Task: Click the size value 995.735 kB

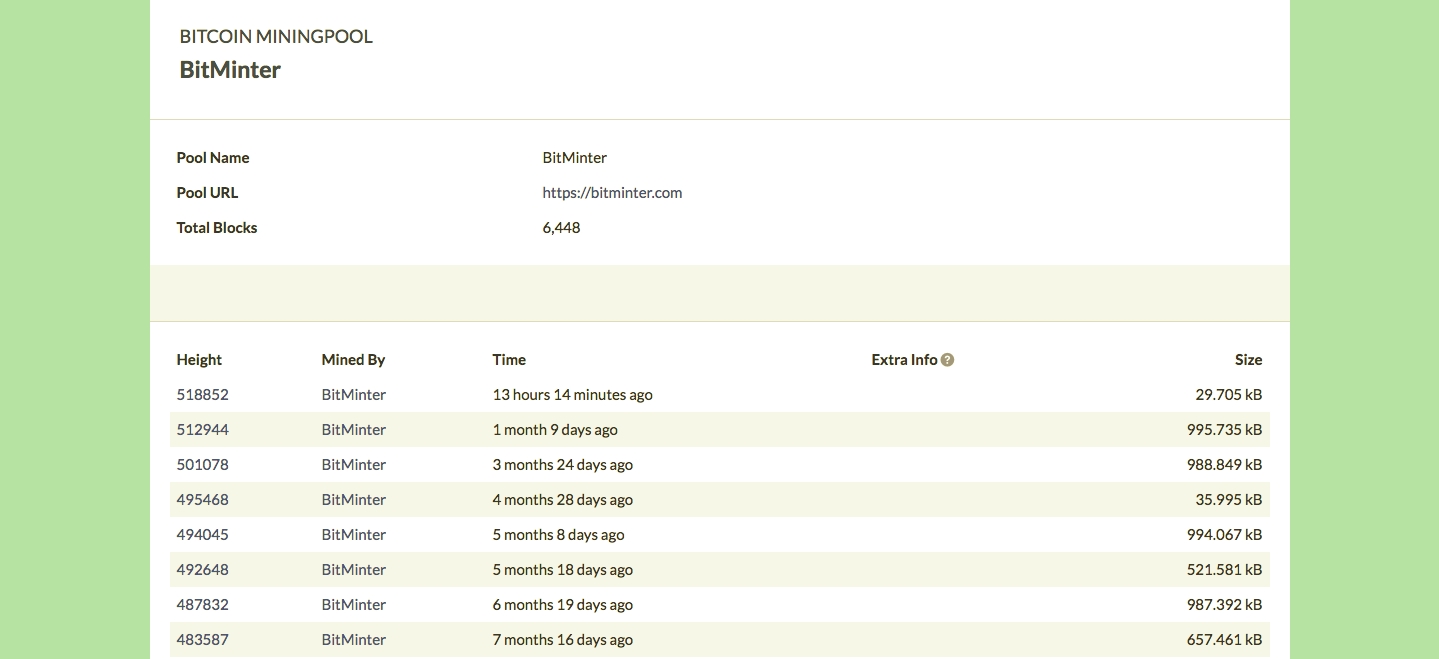Action: click(x=1224, y=430)
